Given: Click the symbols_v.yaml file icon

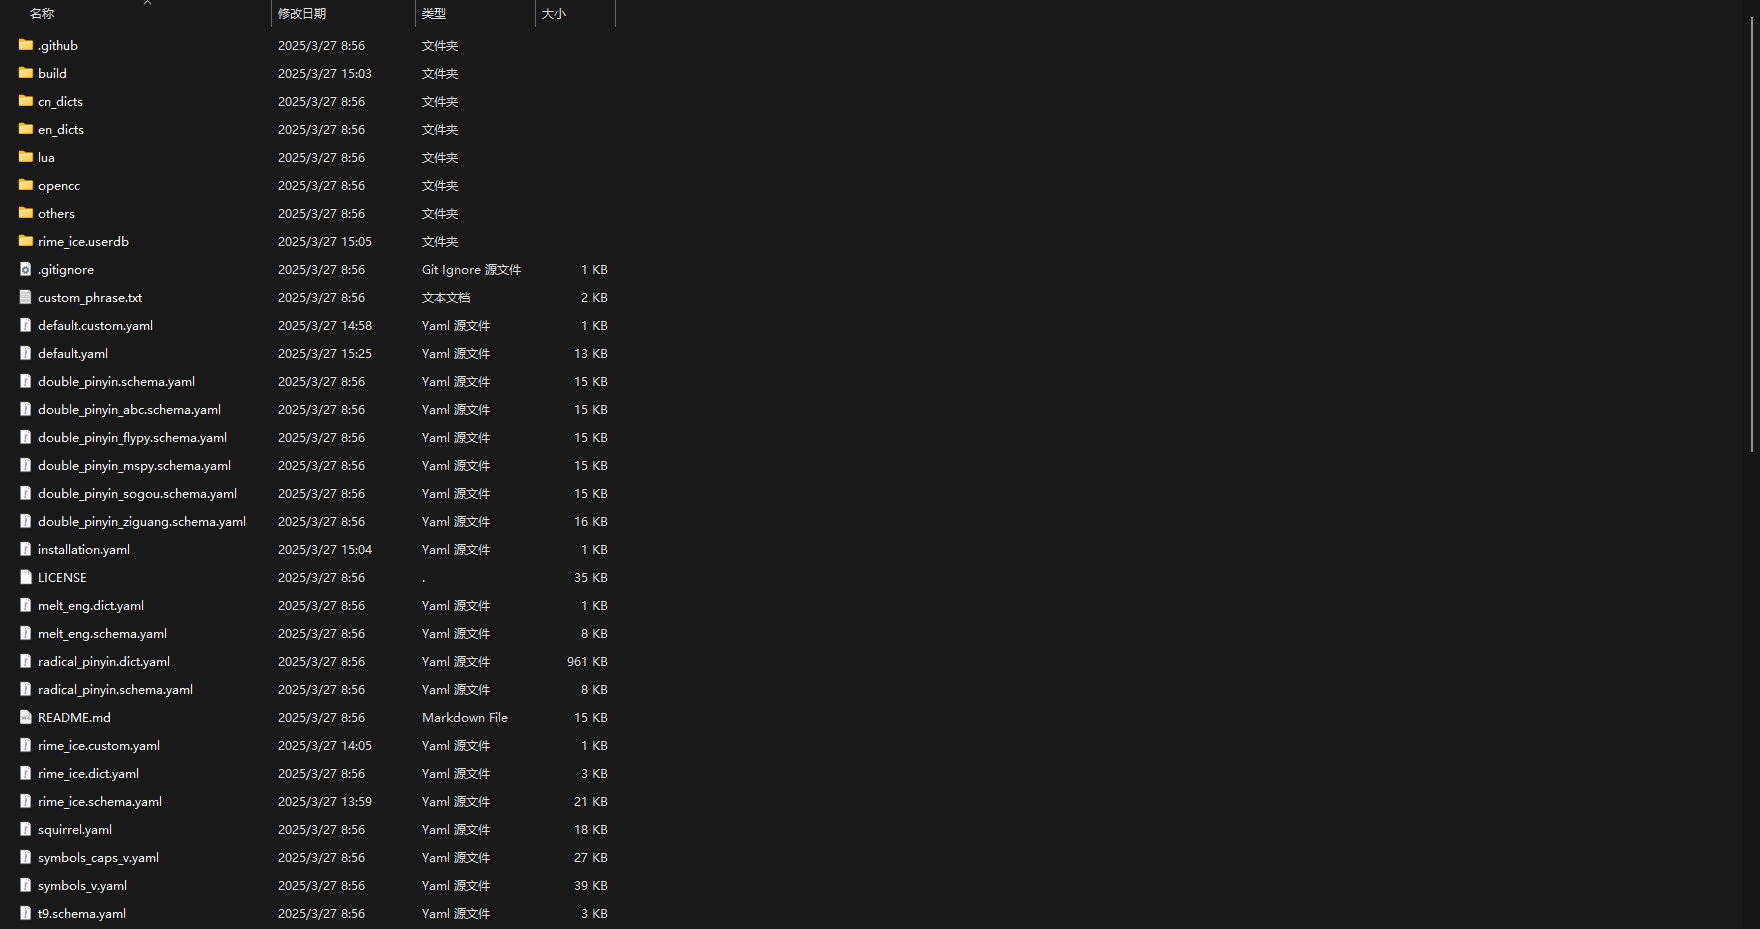Looking at the screenshot, I should click(26, 885).
